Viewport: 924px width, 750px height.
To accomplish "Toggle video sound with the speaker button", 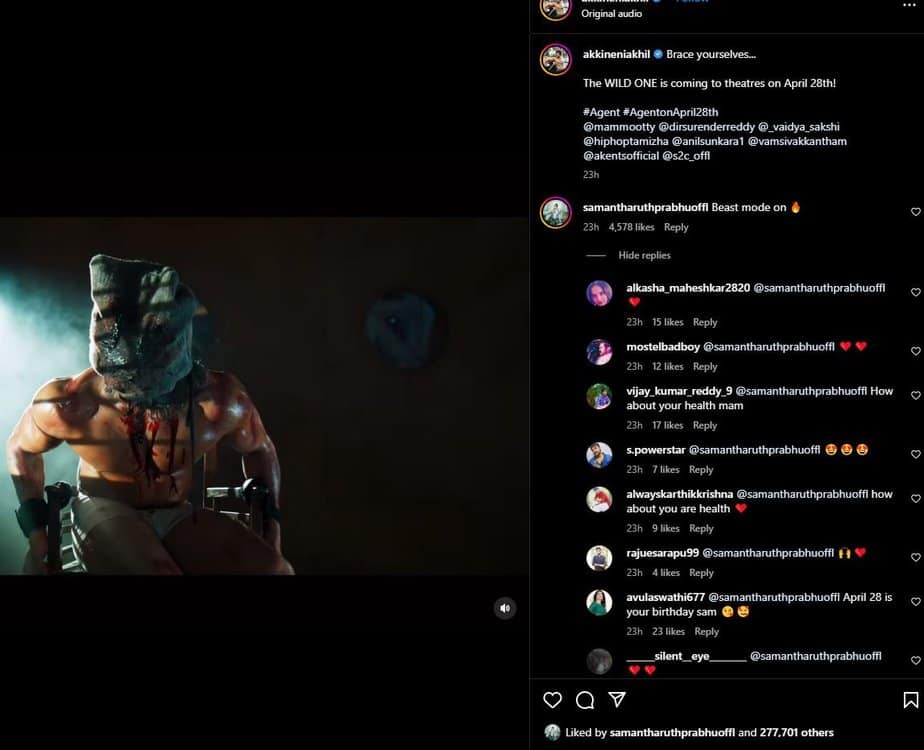I will point(505,608).
